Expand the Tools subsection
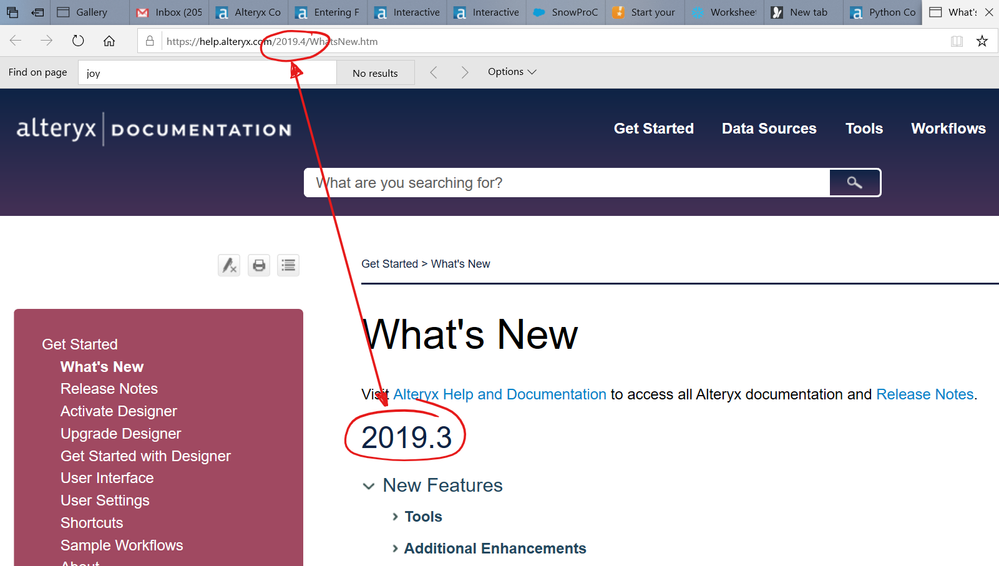Viewport: 999px width, 566px height. [x=395, y=516]
